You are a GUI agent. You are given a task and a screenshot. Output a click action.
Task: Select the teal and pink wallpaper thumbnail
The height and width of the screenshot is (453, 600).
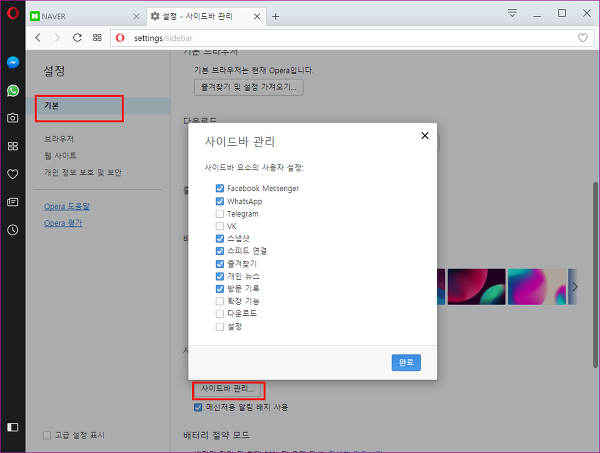point(536,287)
